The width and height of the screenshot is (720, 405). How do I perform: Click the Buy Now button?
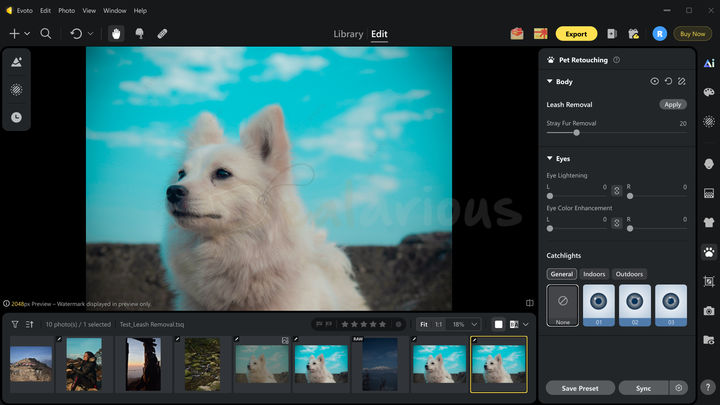(692, 34)
